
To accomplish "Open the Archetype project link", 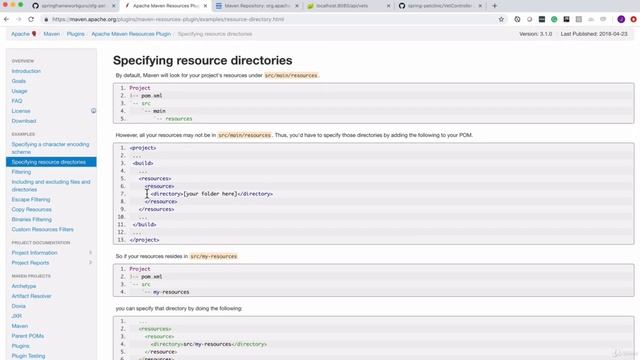I will (x=24, y=286).
